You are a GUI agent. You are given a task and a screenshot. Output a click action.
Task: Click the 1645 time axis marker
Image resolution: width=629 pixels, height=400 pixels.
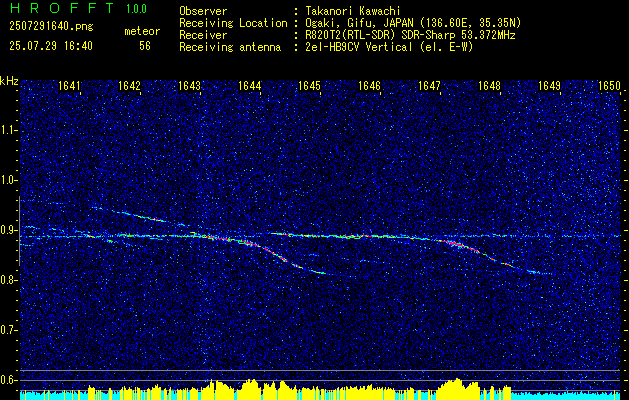pos(309,85)
